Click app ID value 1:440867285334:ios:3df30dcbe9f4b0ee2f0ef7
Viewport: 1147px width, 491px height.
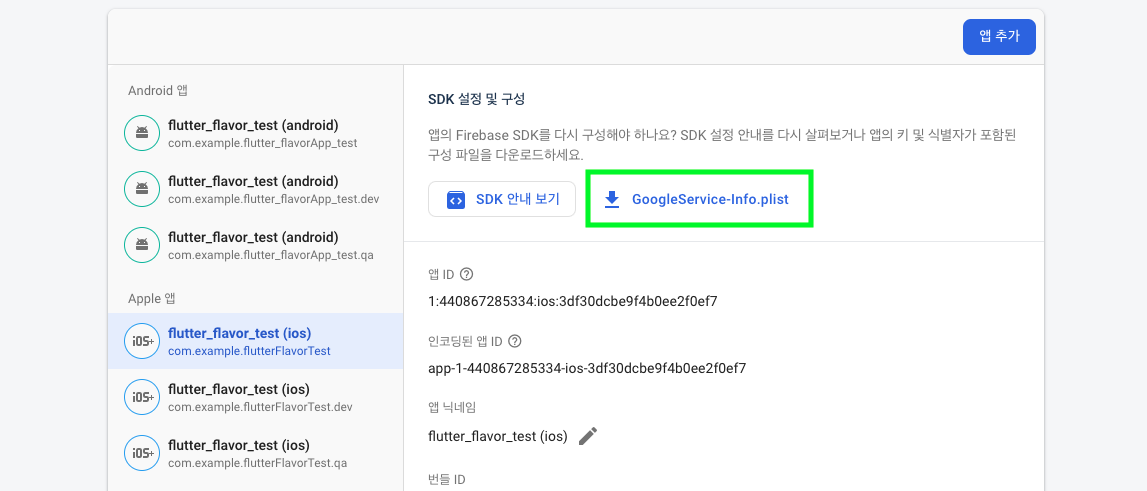(573, 301)
